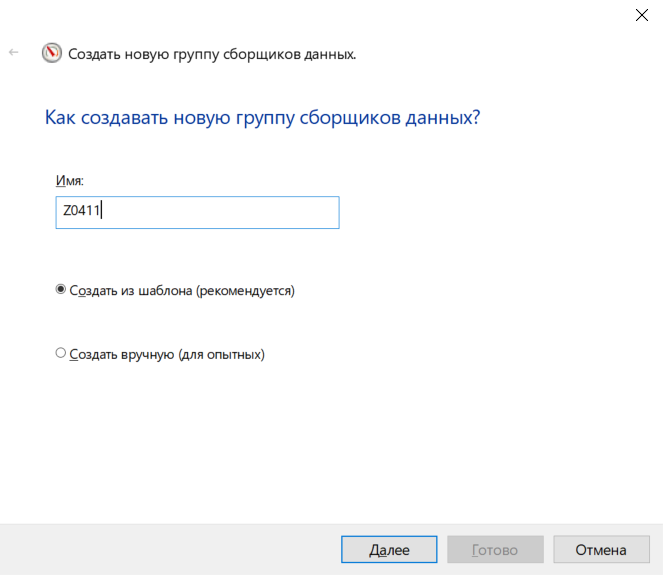Click the Performance Monitor gauge icon
Screen dimensions: 664x576
(52, 53)
